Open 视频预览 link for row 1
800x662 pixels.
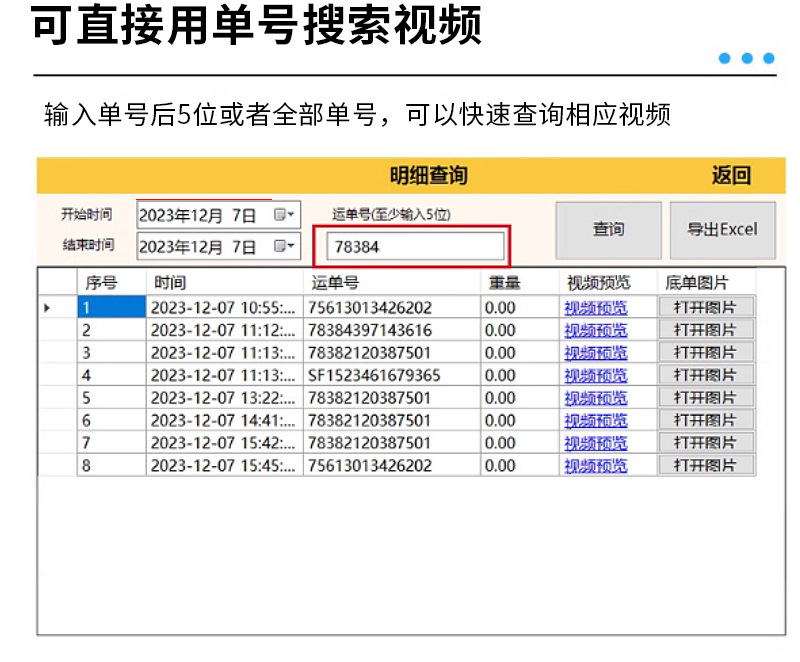pyautogui.click(x=595, y=308)
